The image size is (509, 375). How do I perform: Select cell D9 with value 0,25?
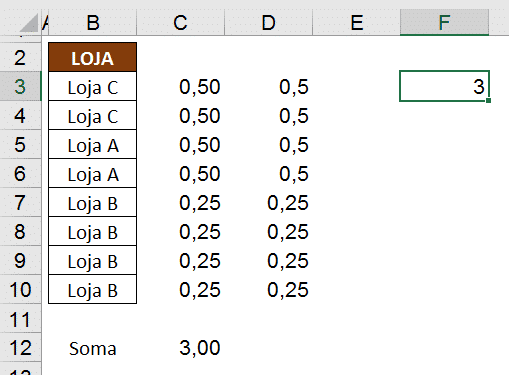pos(268,260)
